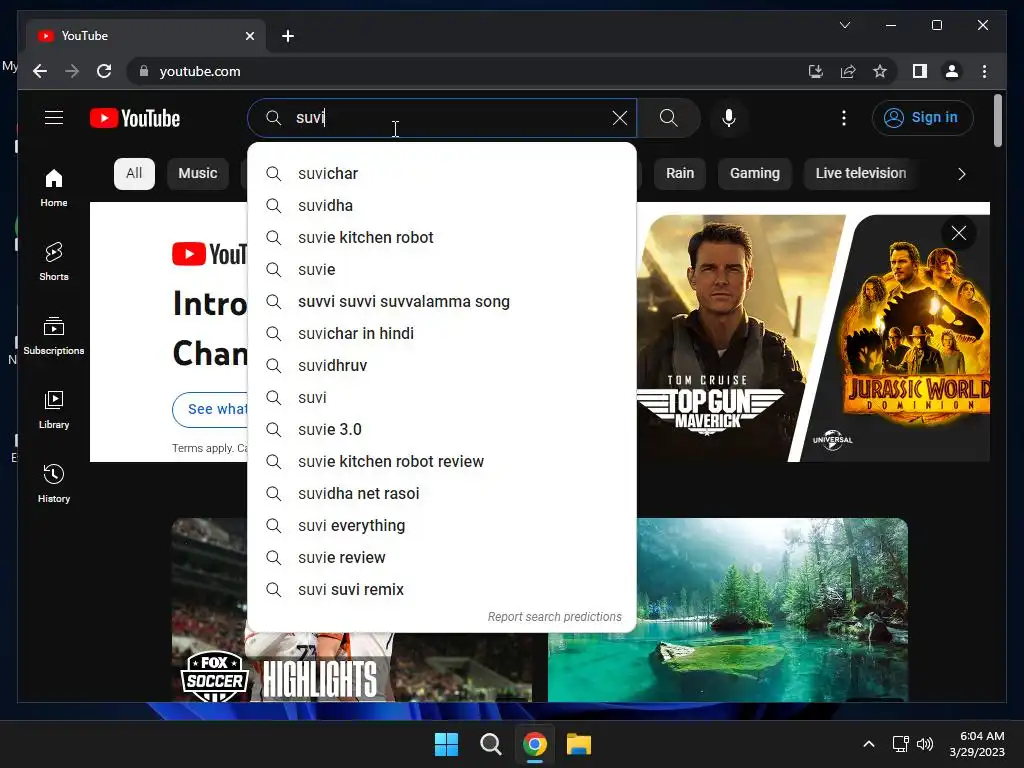The width and height of the screenshot is (1024, 768).
Task: Open Chrome three-dot menu
Action: (x=984, y=71)
